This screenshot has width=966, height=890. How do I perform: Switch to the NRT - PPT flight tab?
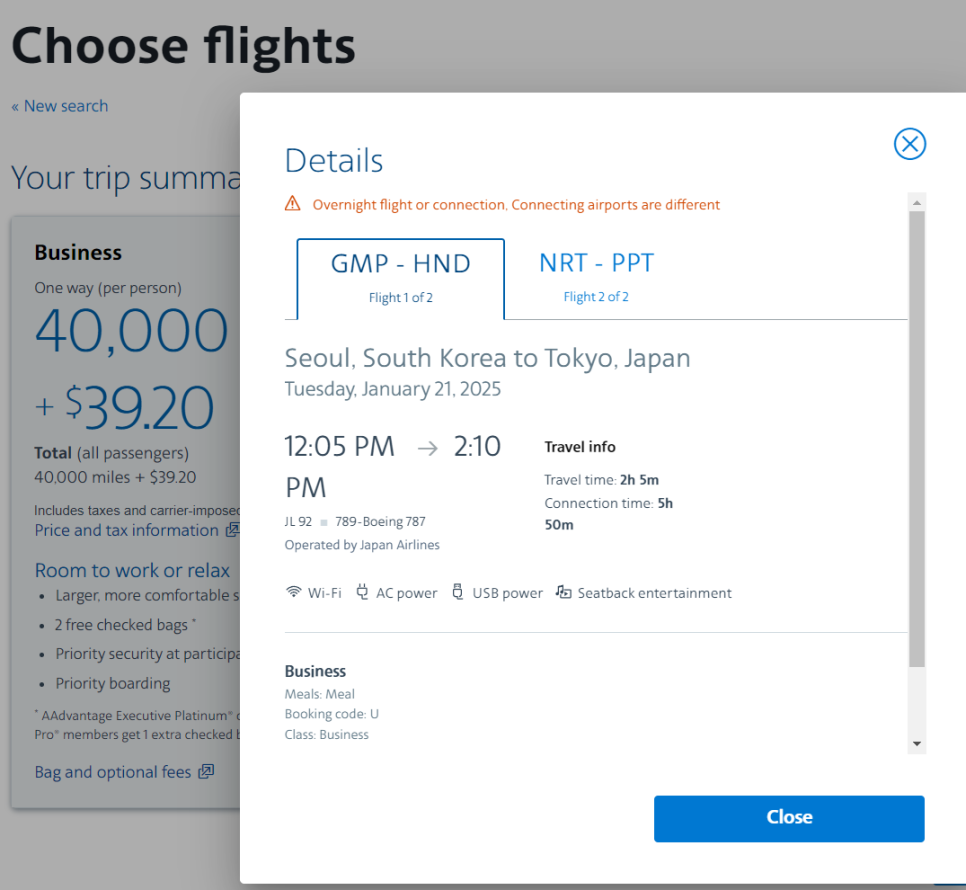click(596, 278)
